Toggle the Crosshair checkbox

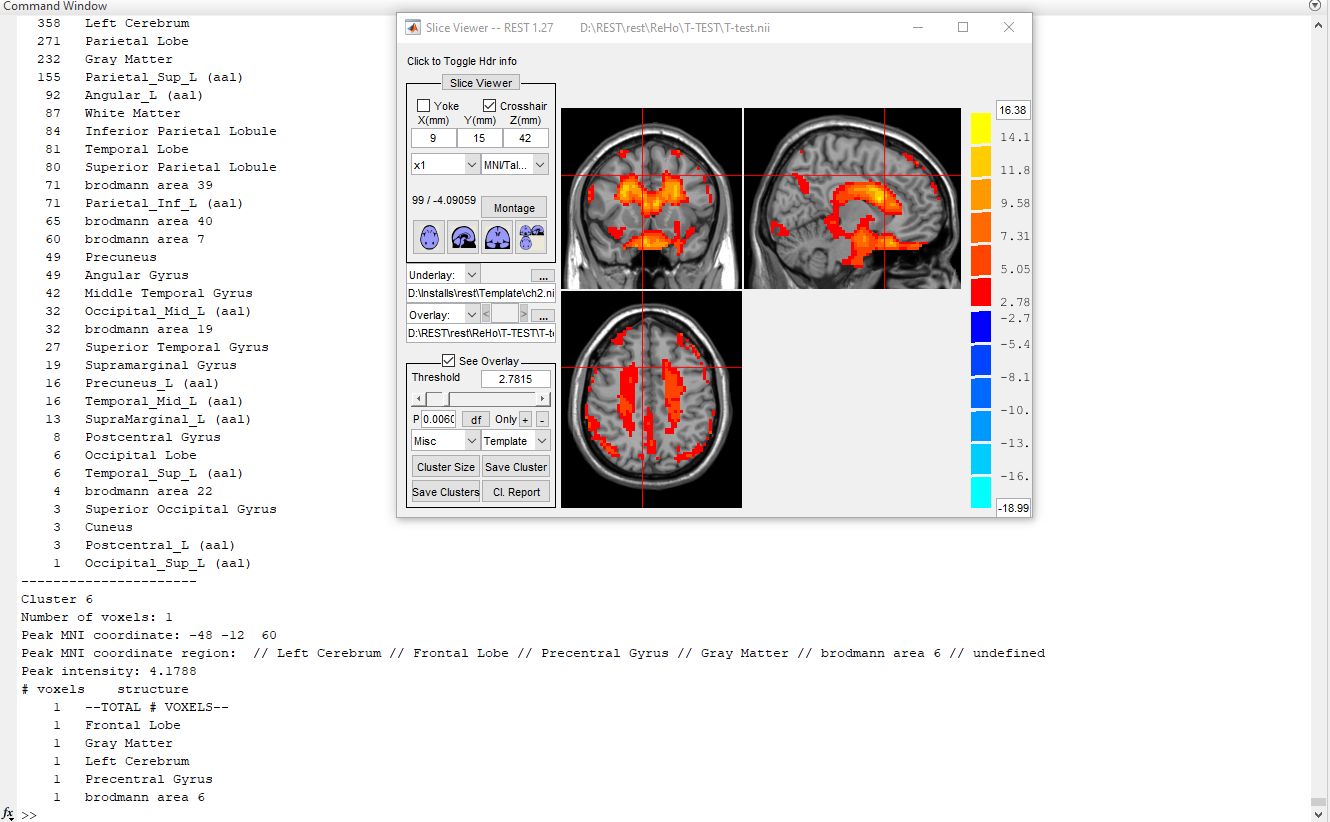[x=490, y=106]
